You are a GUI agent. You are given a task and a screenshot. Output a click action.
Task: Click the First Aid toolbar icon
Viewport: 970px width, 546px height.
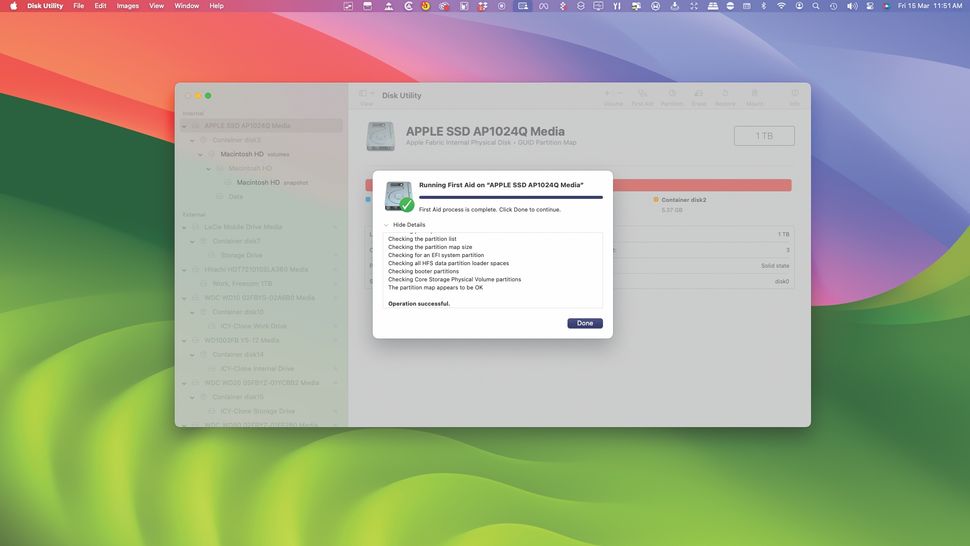pyautogui.click(x=642, y=93)
